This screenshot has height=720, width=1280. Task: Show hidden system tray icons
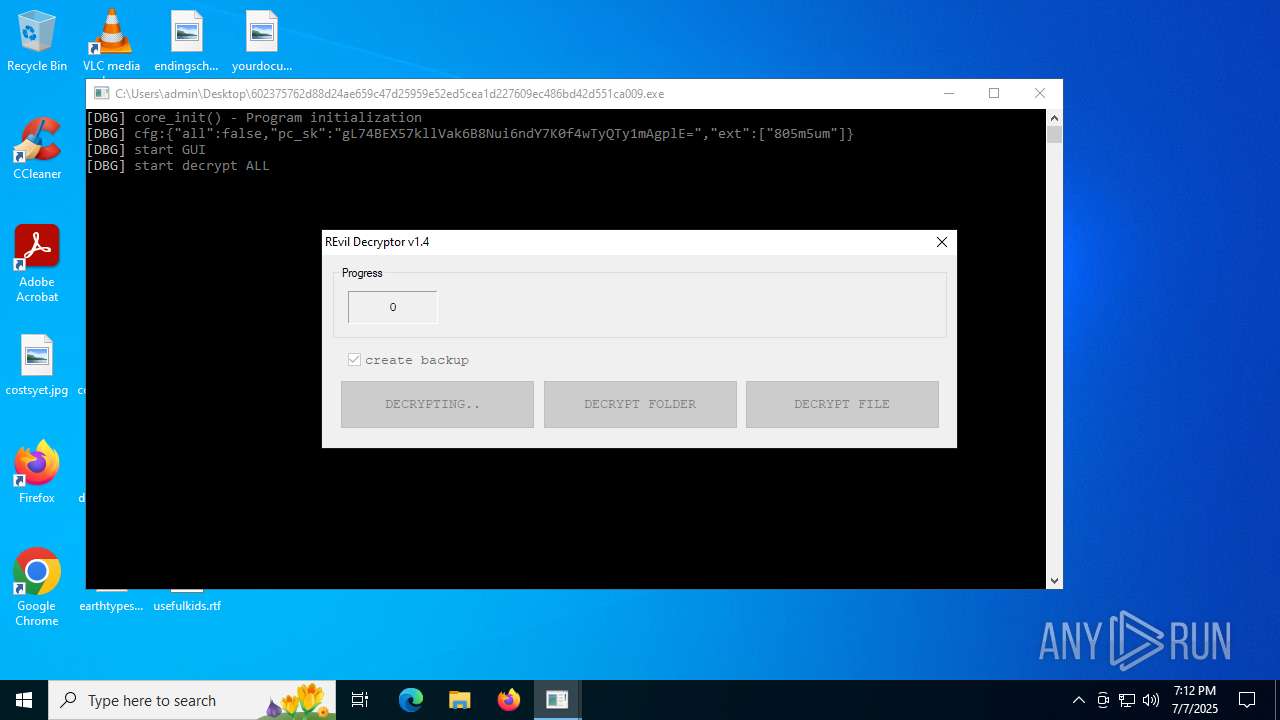[x=1078, y=700]
